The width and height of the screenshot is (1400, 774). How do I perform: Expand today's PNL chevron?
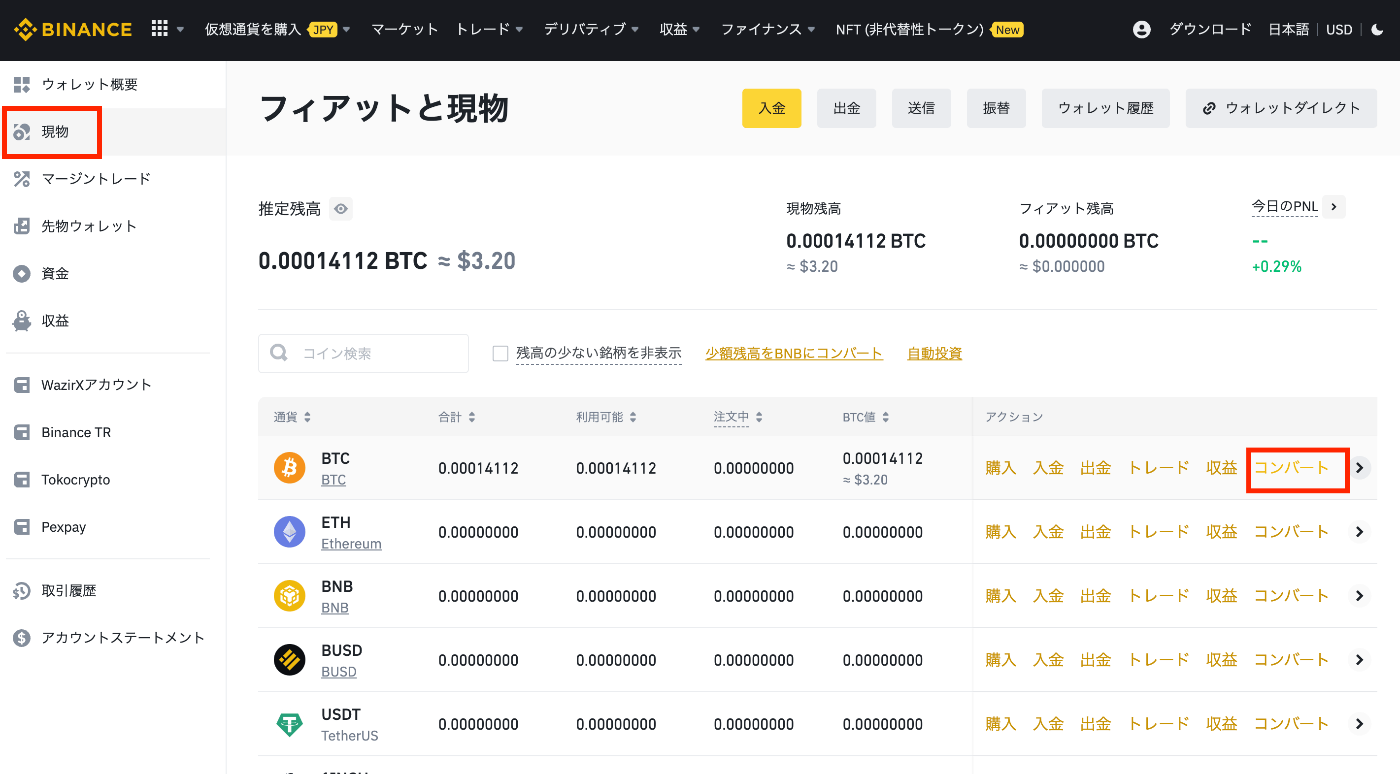[1334, 207]
